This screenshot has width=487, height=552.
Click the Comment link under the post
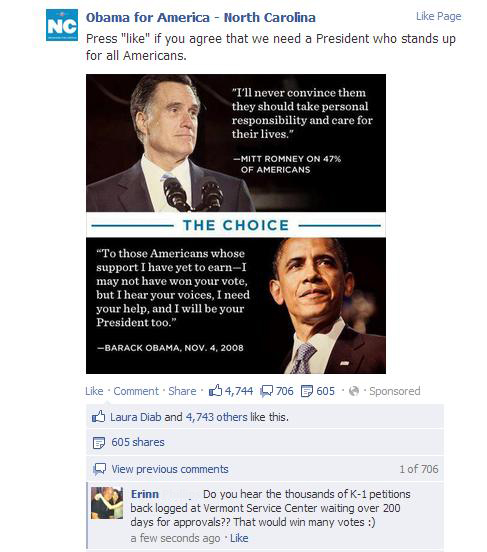click(x=136, y=391)
